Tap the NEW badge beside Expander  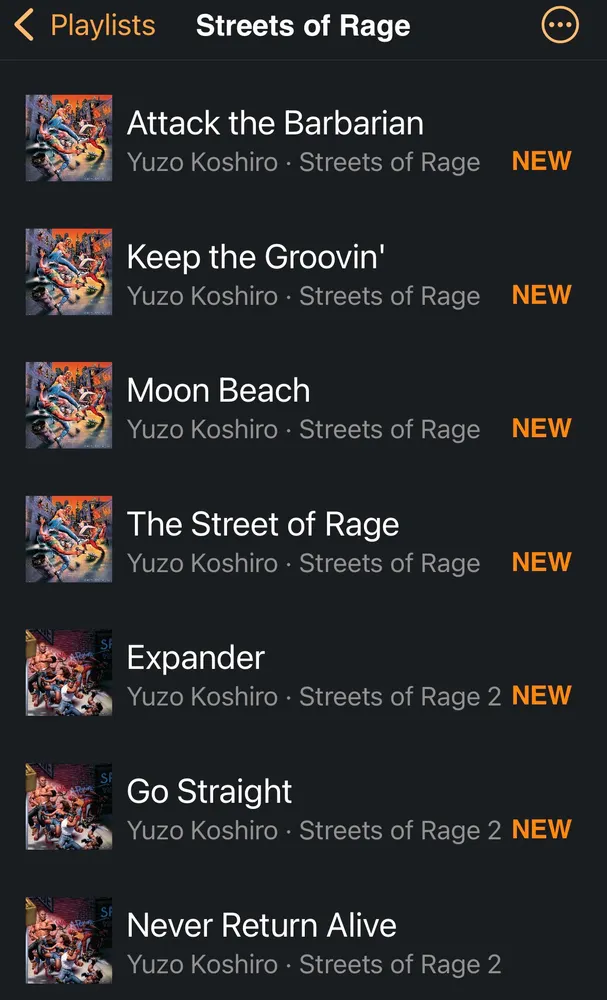(x=541, y=696)
